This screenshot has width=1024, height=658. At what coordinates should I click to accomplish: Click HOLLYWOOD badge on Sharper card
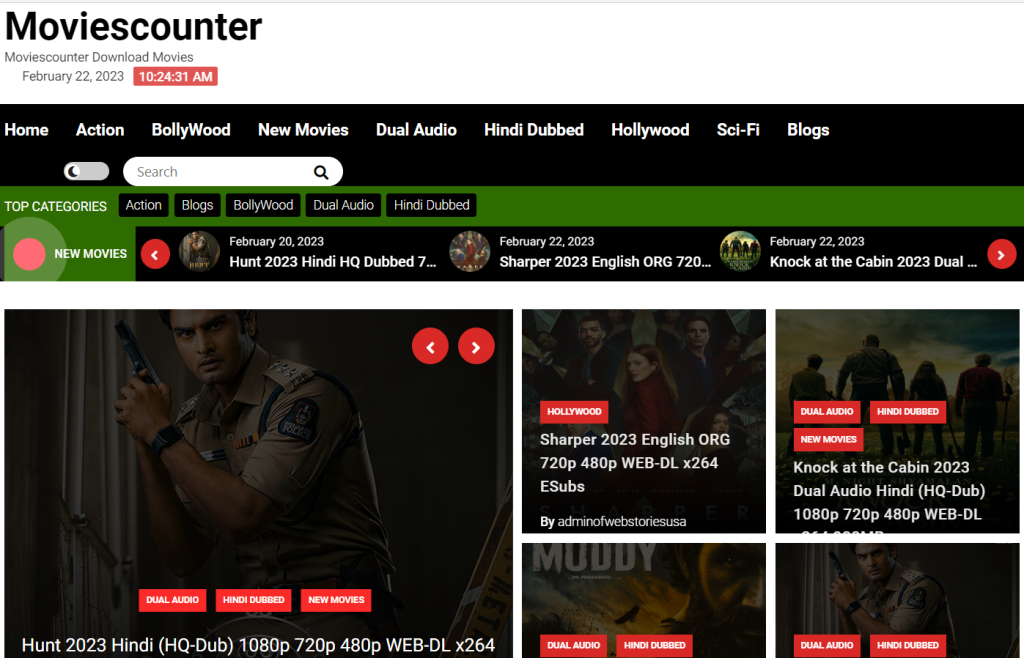tap(574, 412)
